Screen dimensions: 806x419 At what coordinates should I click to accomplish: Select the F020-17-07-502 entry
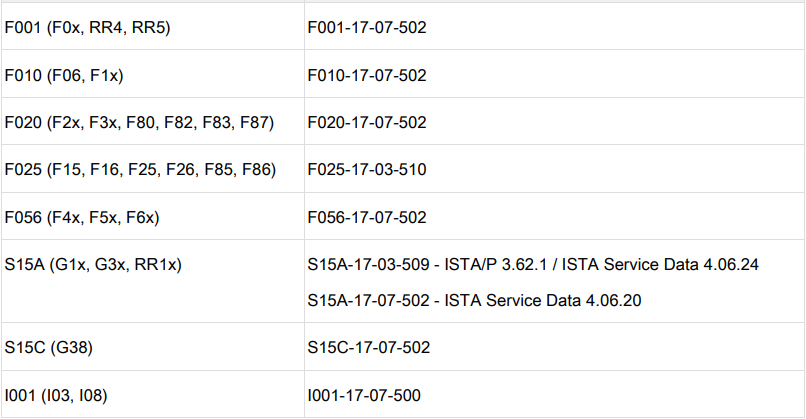[x=367, y=122]
